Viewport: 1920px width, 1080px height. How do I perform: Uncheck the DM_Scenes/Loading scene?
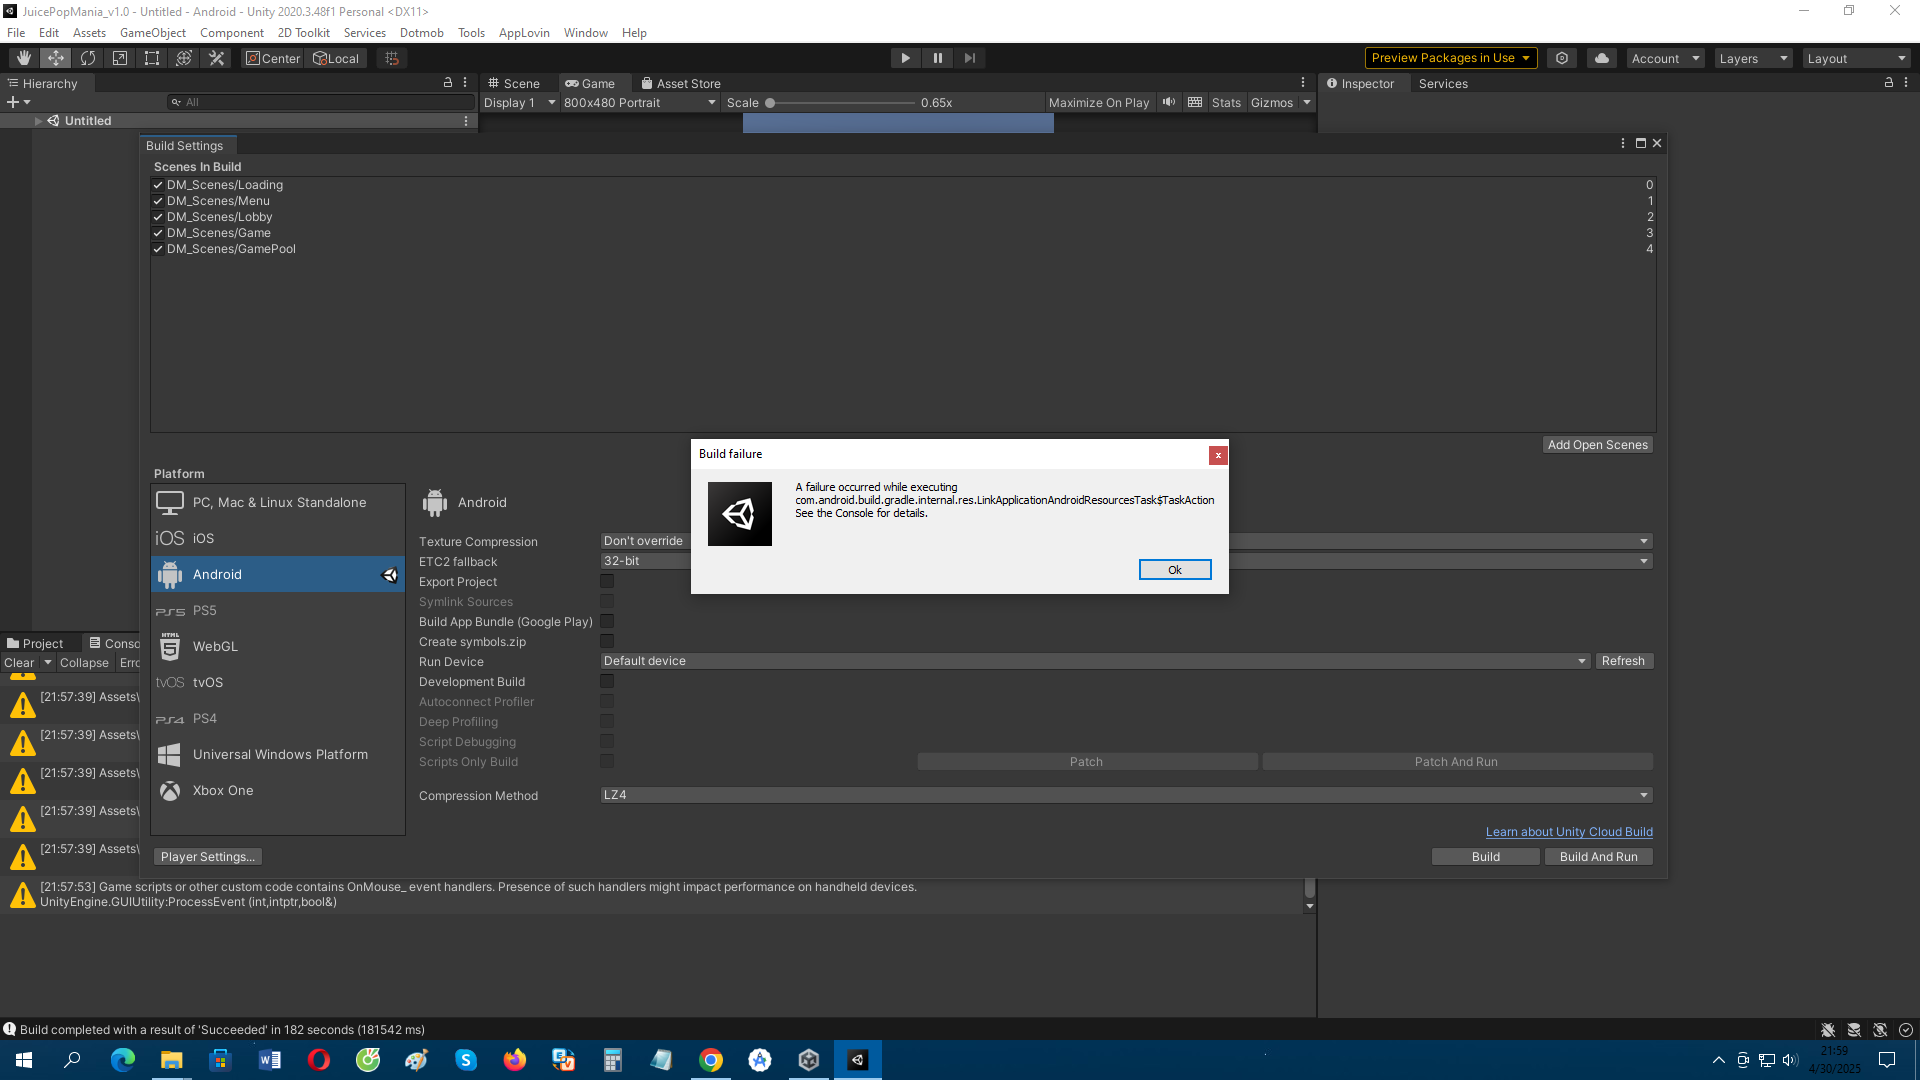coord(158,185)
